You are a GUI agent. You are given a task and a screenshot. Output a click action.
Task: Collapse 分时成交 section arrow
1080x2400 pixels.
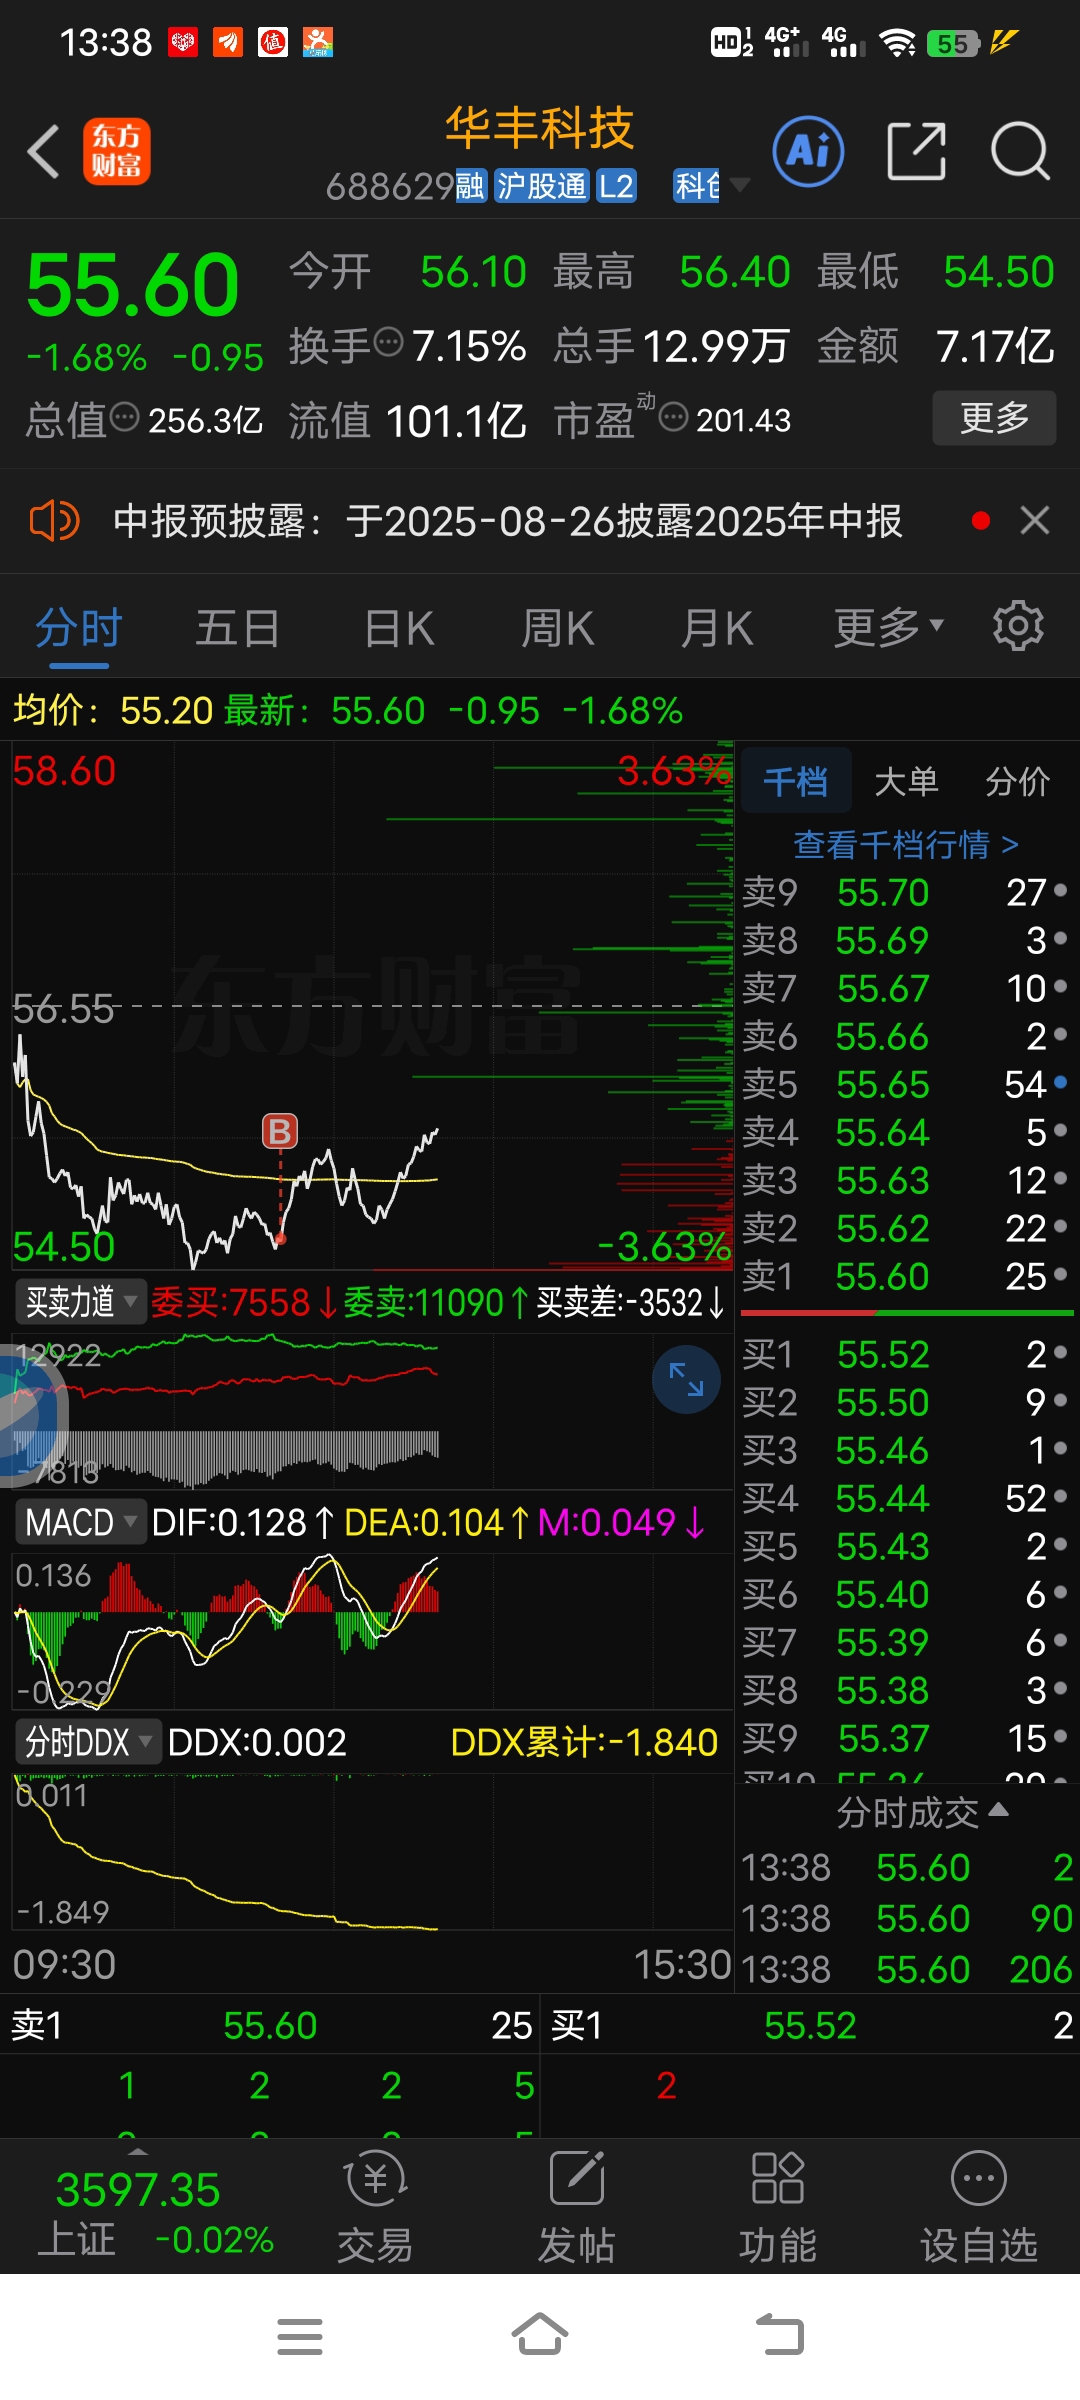pyautogui.click(x=998, y=1809)
